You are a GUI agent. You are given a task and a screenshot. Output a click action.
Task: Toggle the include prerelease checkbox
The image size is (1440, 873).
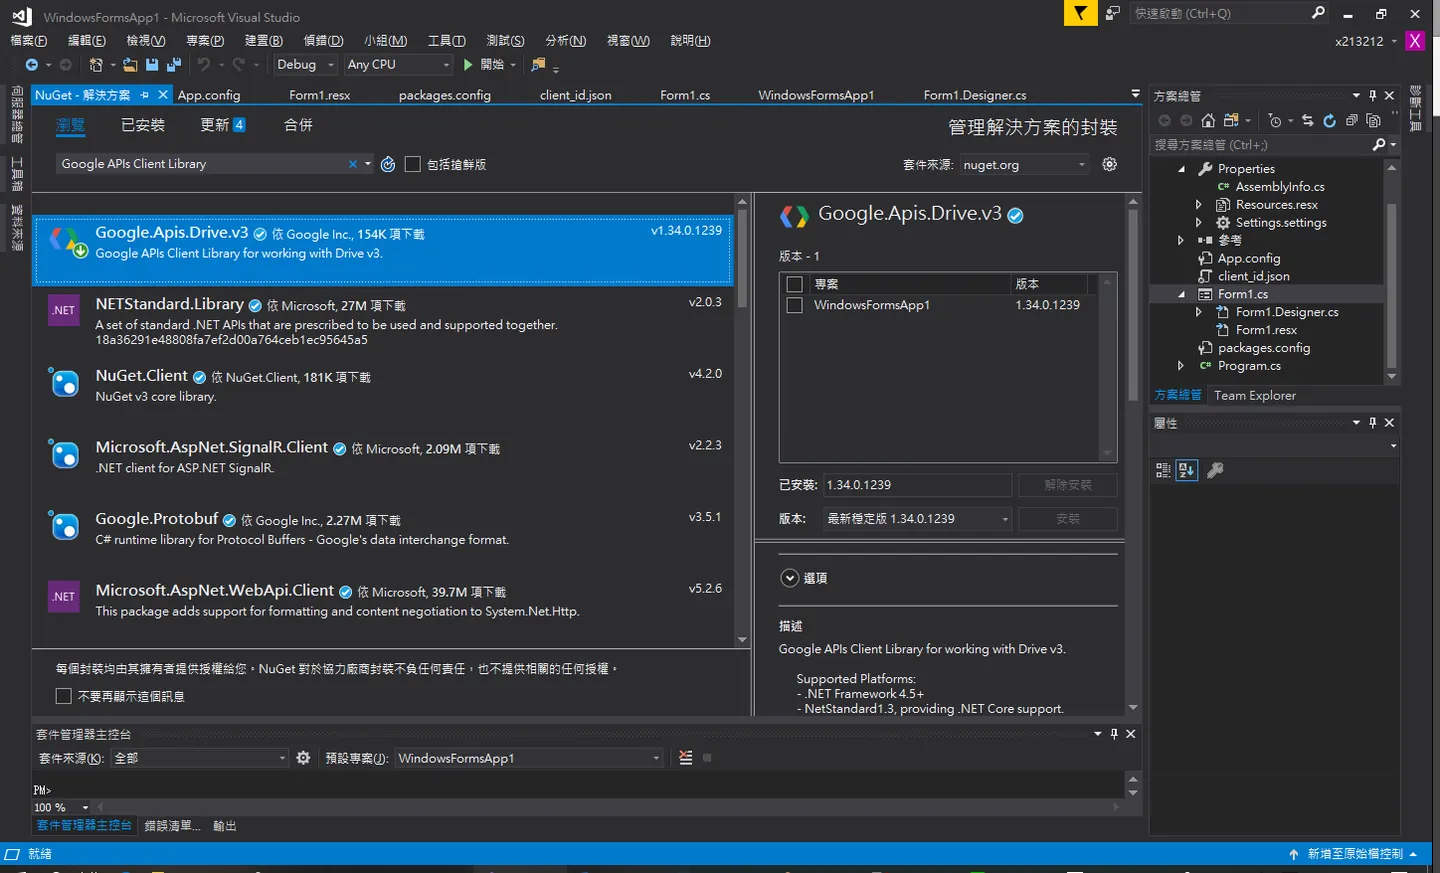click(x=412, y=164)
